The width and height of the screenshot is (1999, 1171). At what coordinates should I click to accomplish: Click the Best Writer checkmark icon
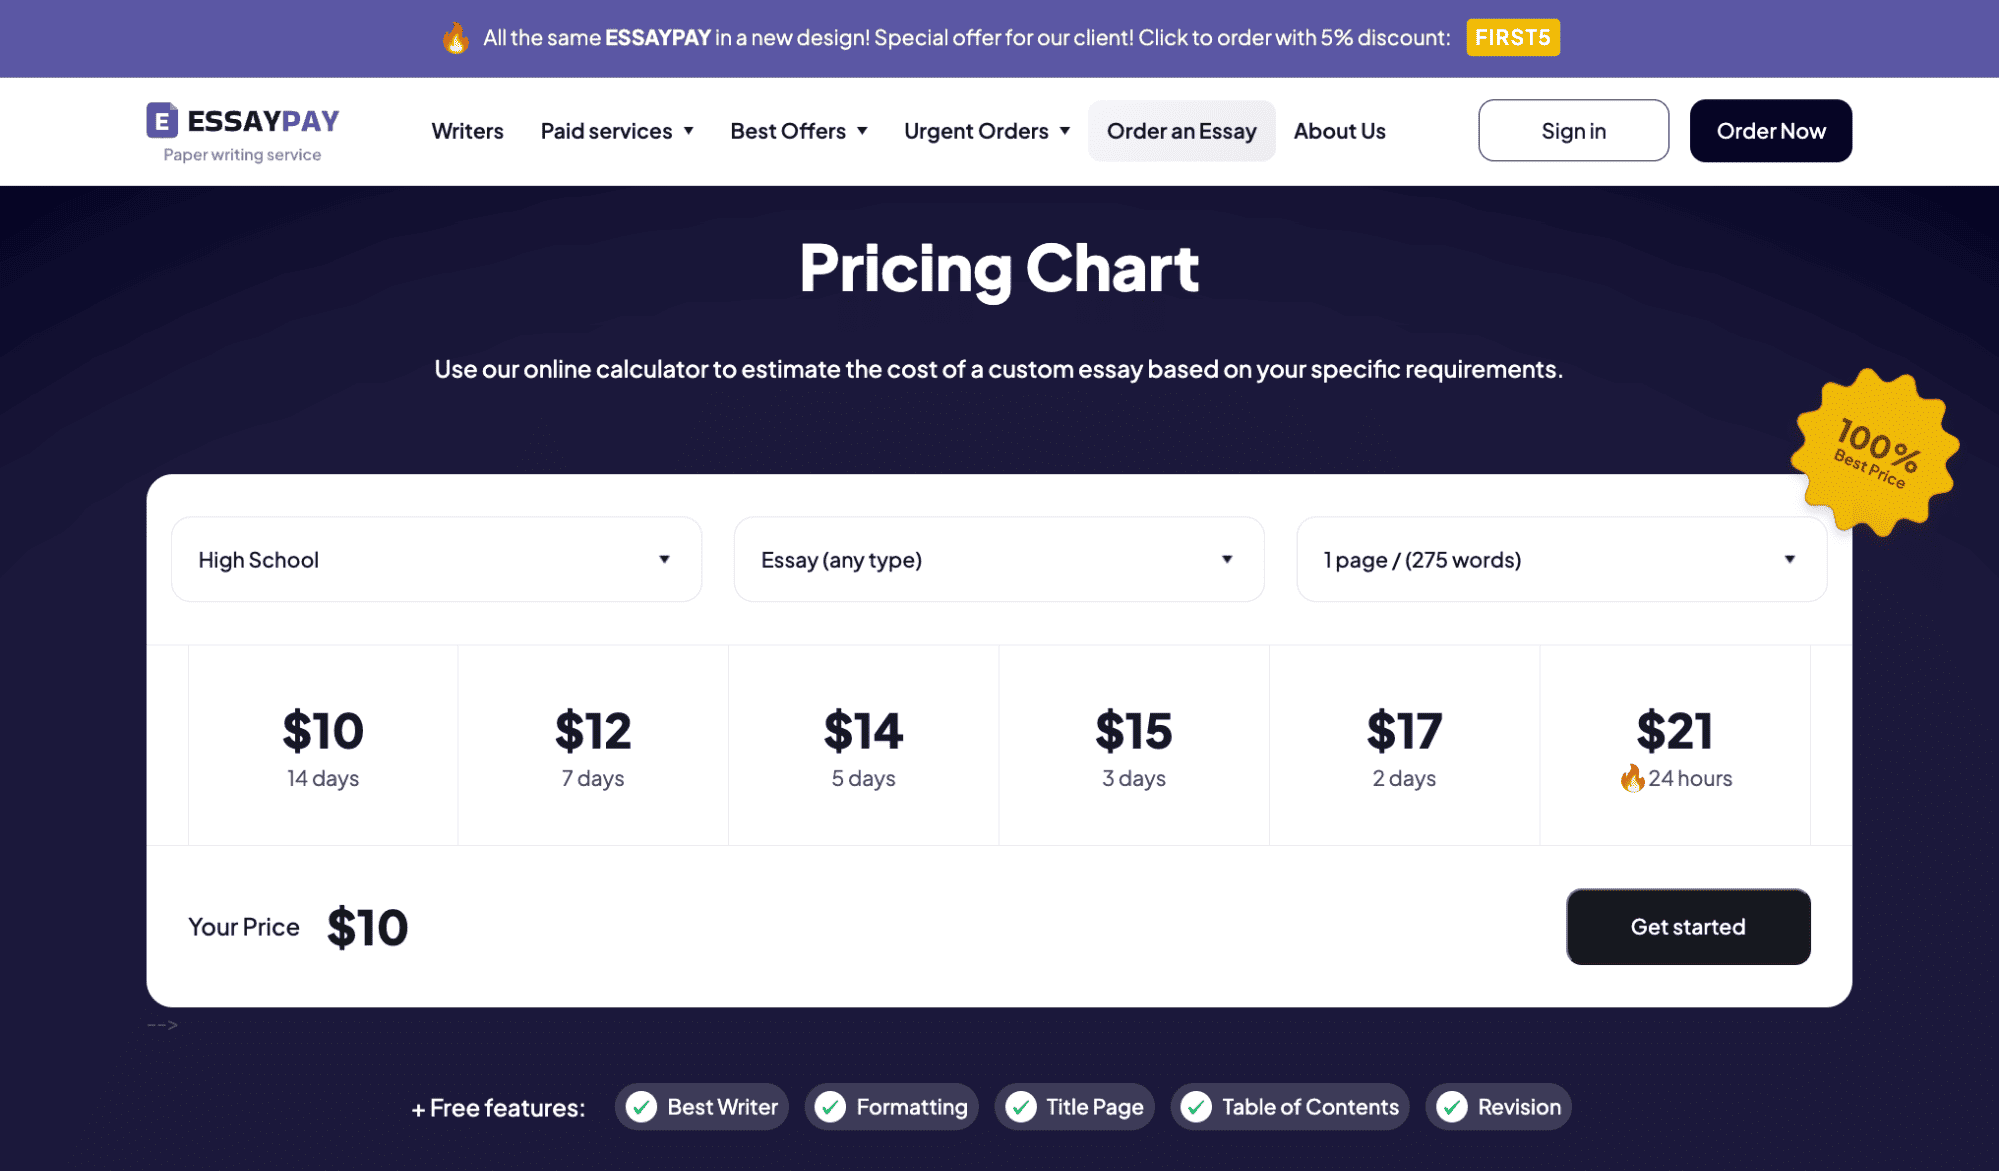point(642,1107)
